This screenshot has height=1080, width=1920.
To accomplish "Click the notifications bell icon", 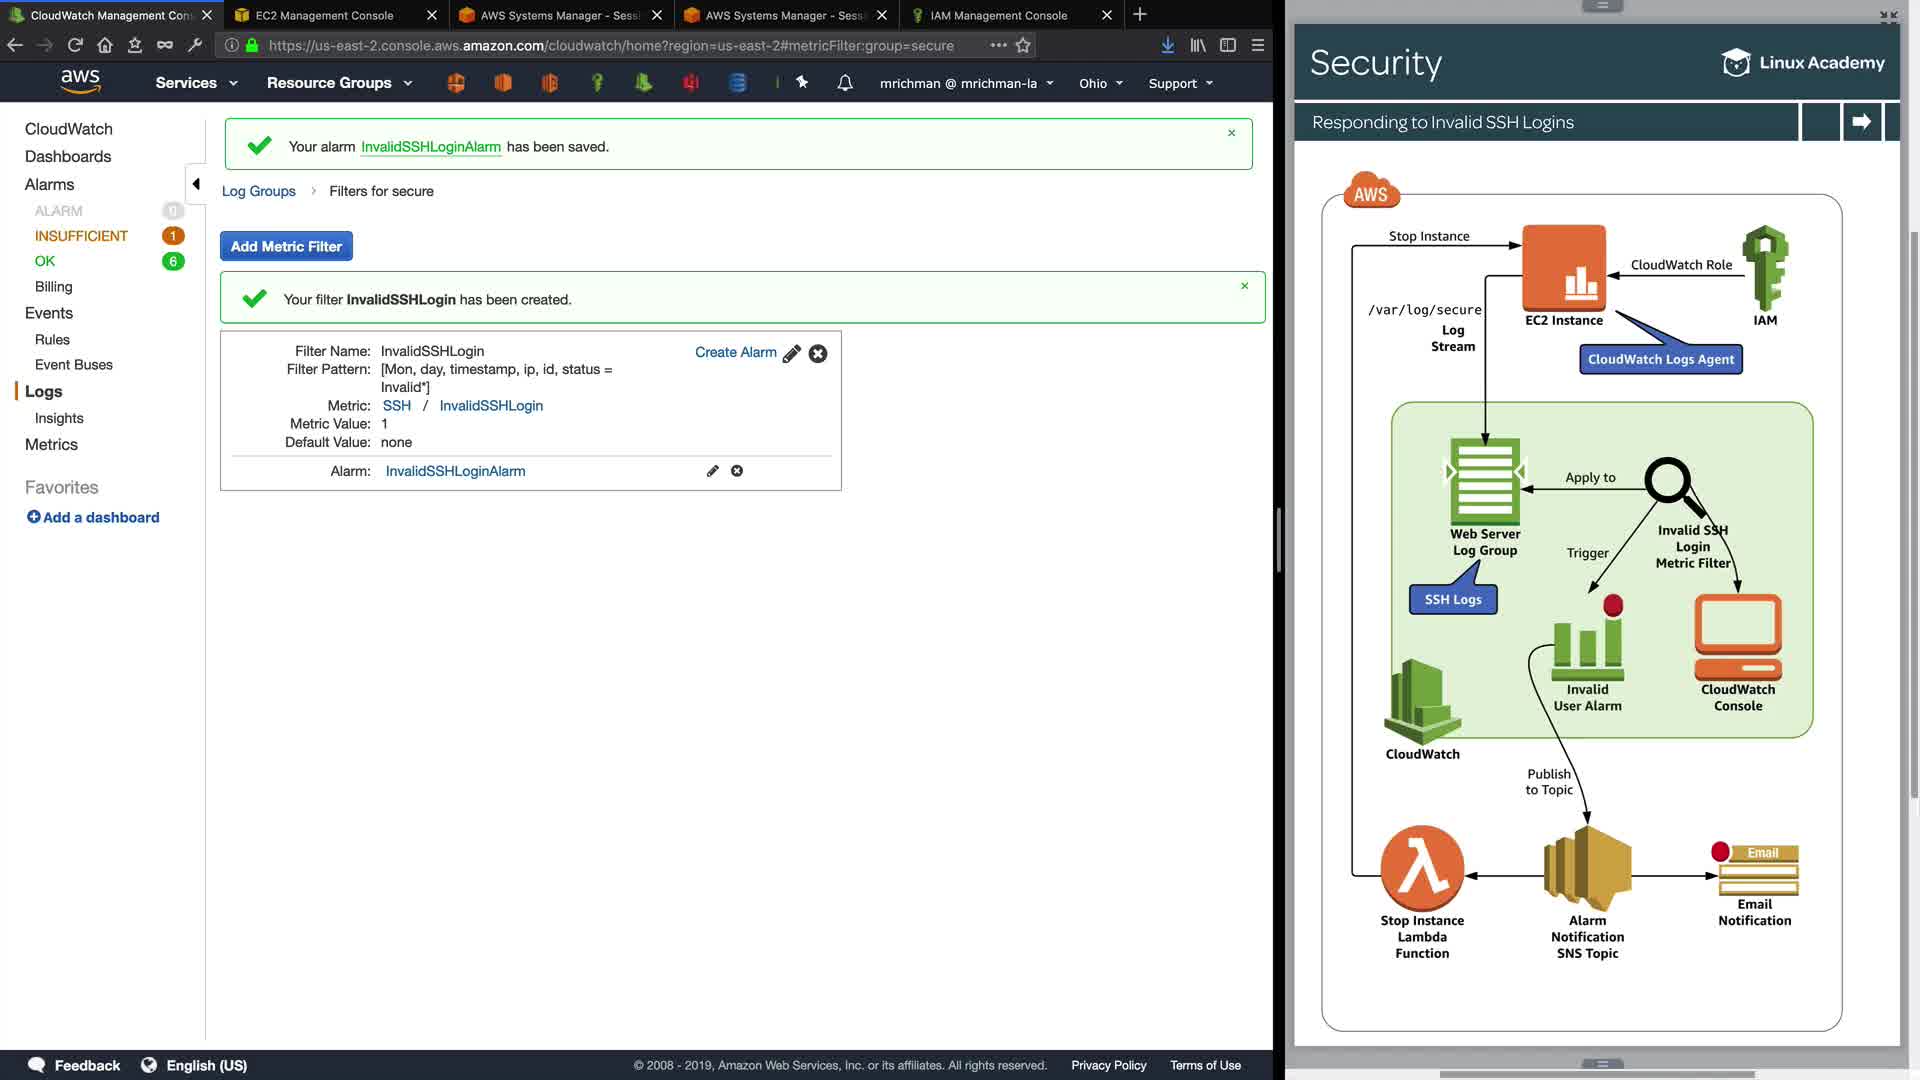I will click(x=845, y=83).
